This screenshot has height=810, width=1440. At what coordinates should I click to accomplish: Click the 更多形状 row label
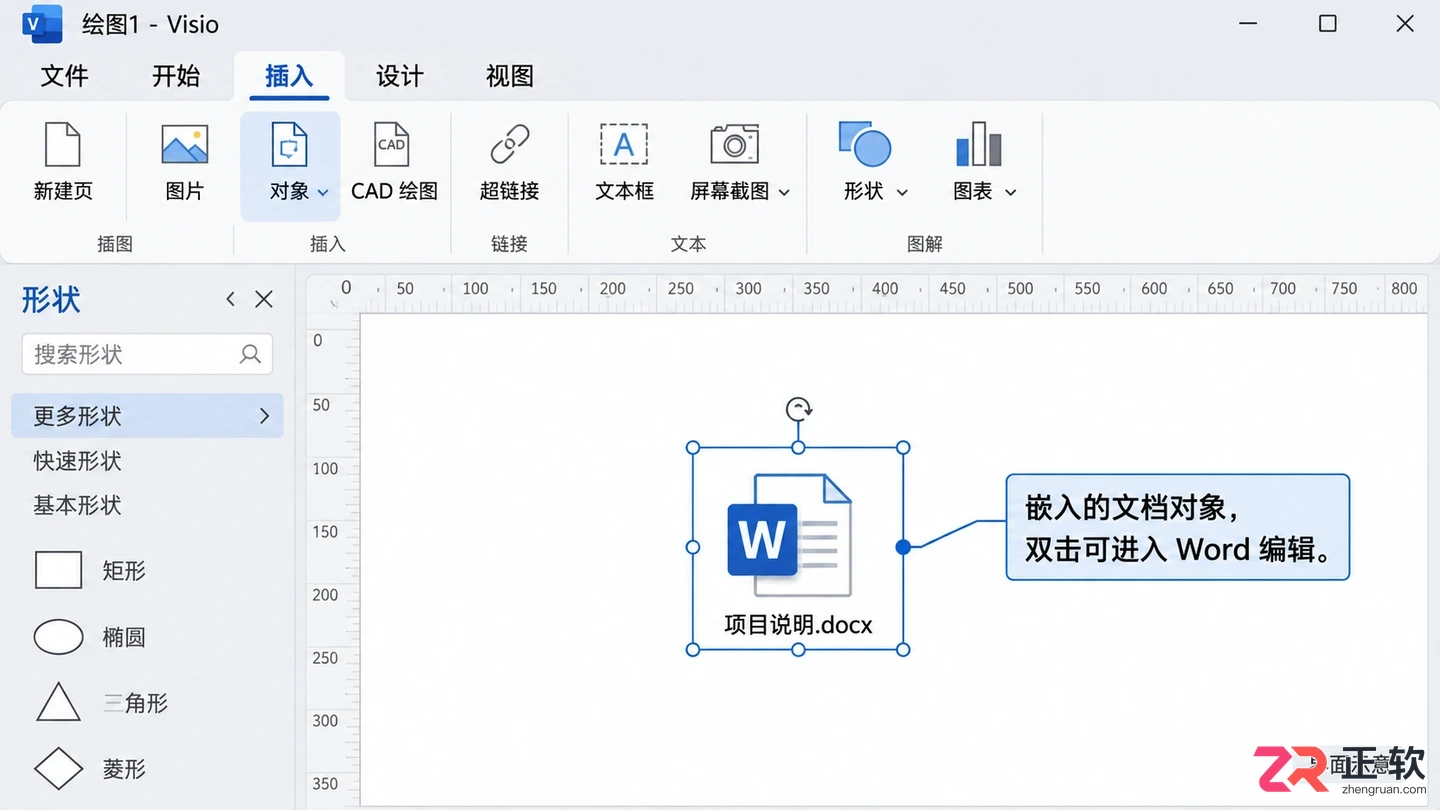[x=77, y=416]
